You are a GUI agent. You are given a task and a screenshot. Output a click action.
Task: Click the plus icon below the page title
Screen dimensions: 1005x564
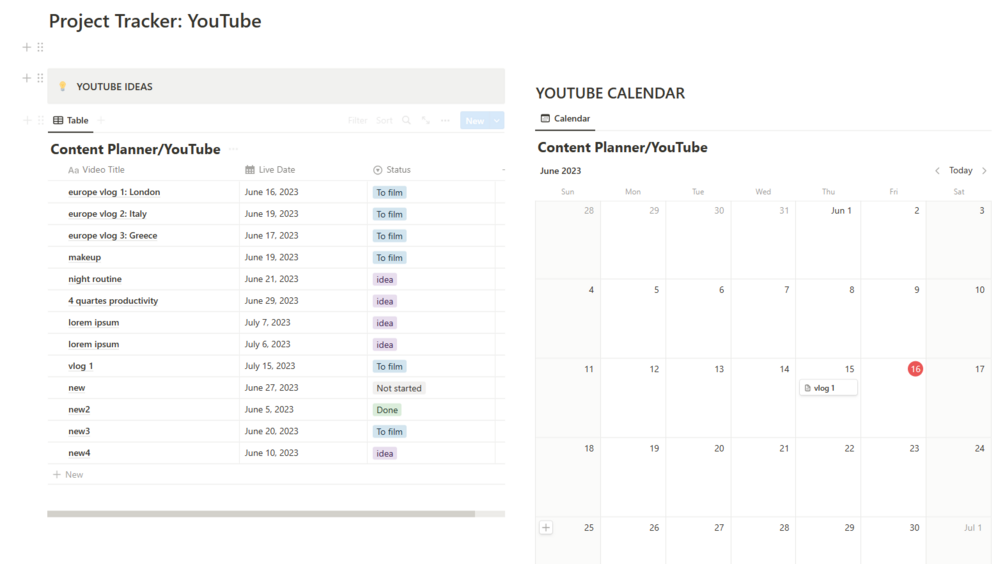point(26,47)
